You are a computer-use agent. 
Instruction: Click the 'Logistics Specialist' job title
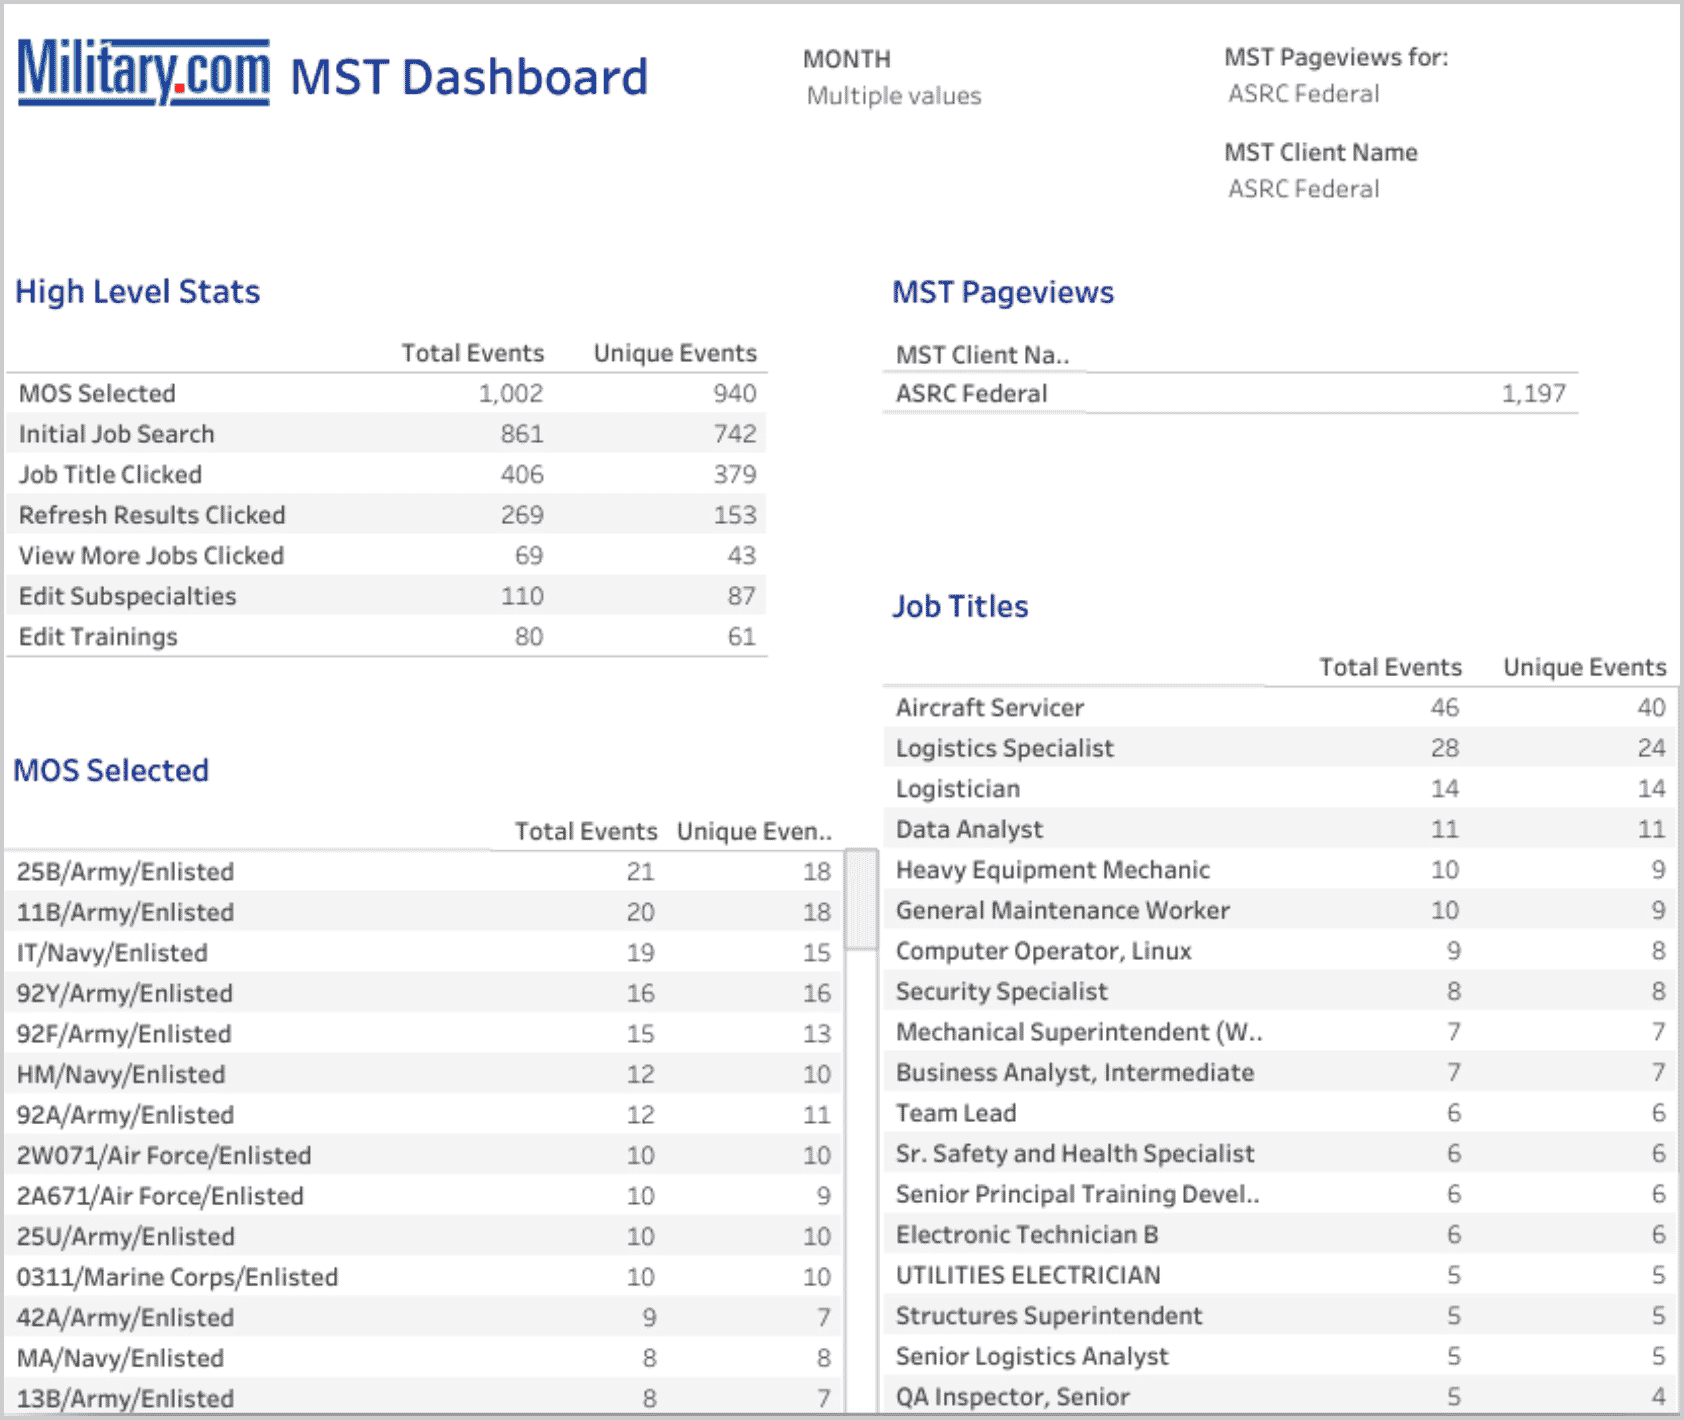1004,748
